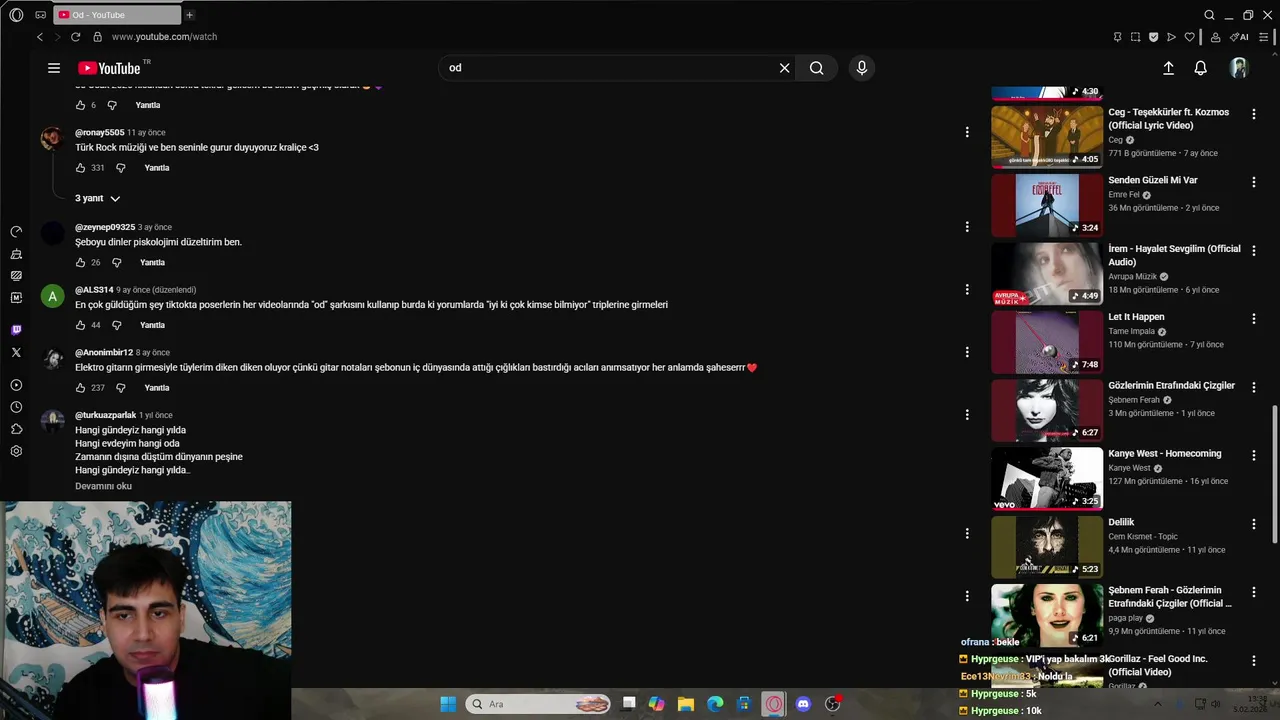Open Twitch in the Opera sidebar
The width and height of the screenshot is (1280, 720).
16,330
